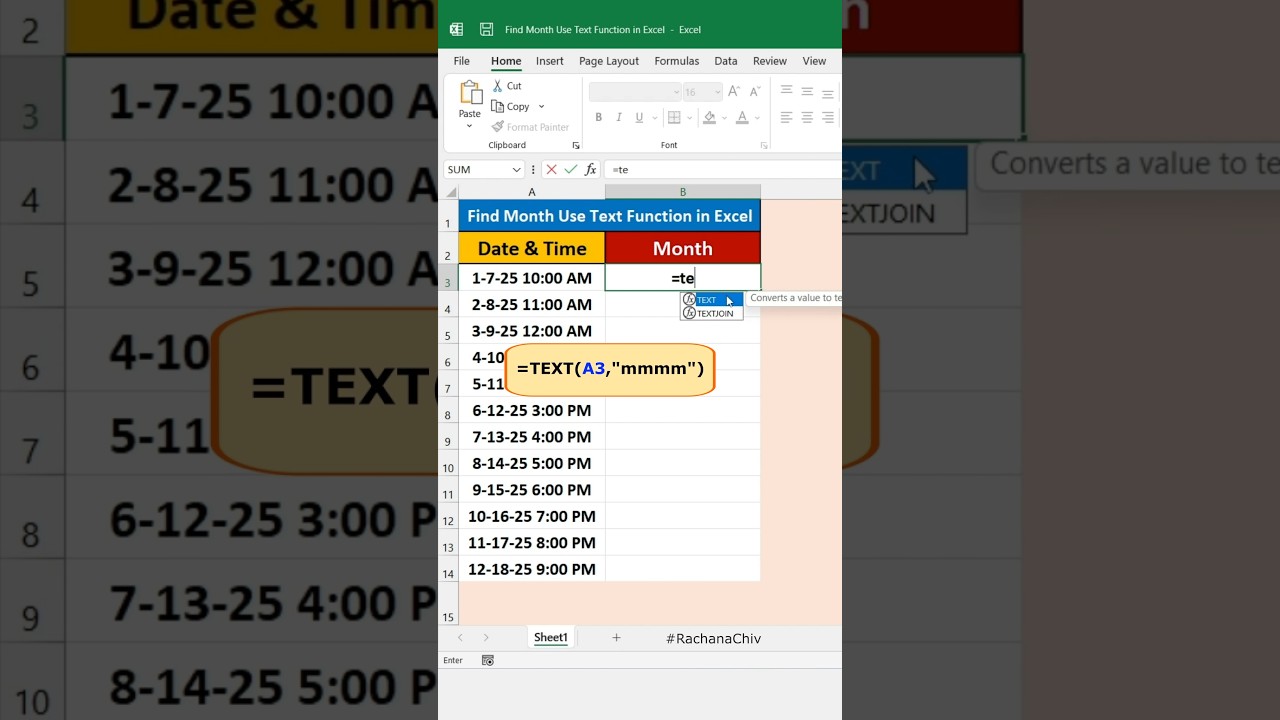
Task: Click Middle Align icon
Action: pos(807,92)
